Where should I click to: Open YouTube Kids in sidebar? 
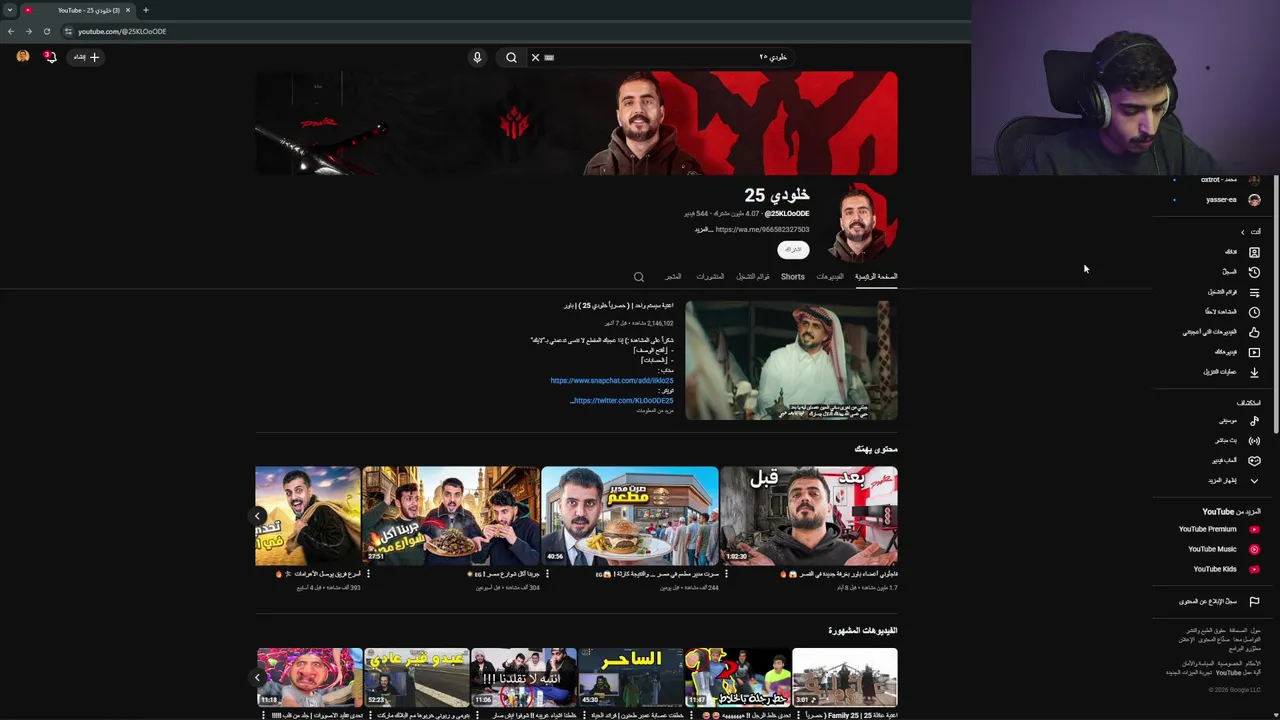tap(1225, 569)
